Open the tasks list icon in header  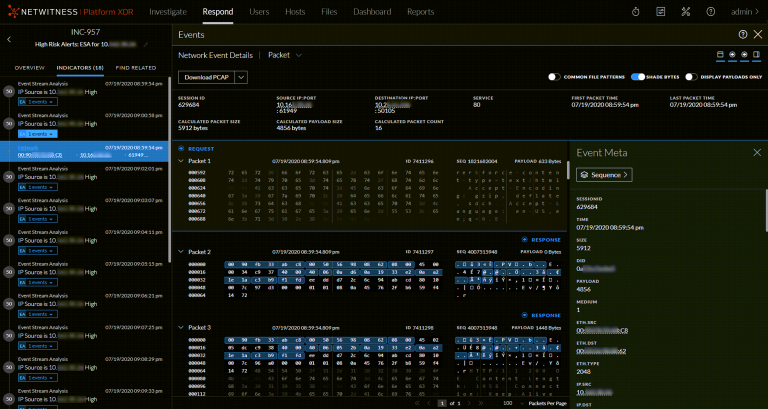click(661, 12)
